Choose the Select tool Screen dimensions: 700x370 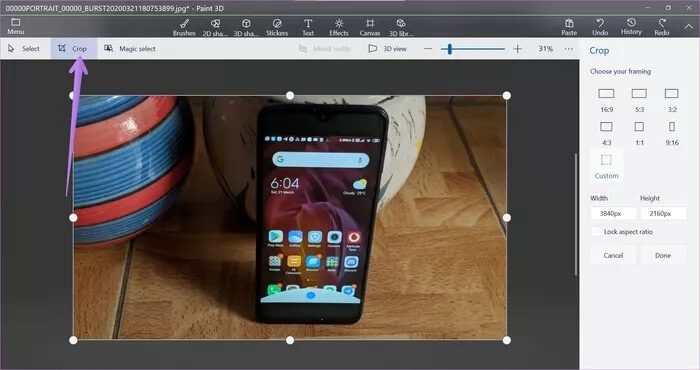click(24, 49)
